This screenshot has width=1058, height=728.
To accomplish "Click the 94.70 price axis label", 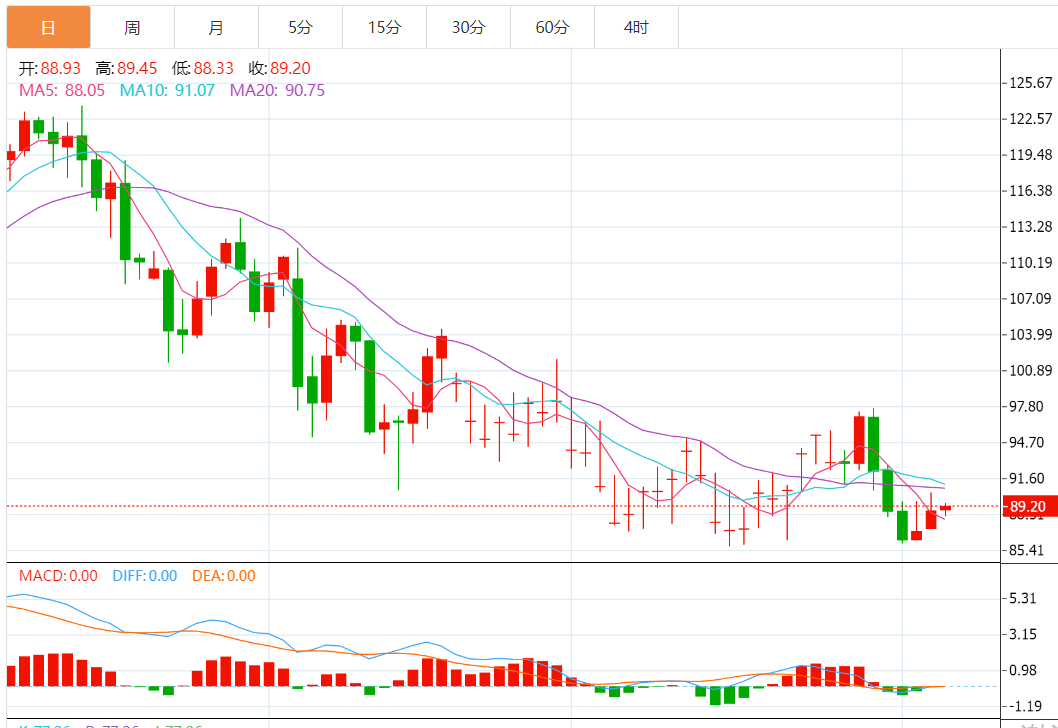I will pyautogui.click(x=1026, y=442).
